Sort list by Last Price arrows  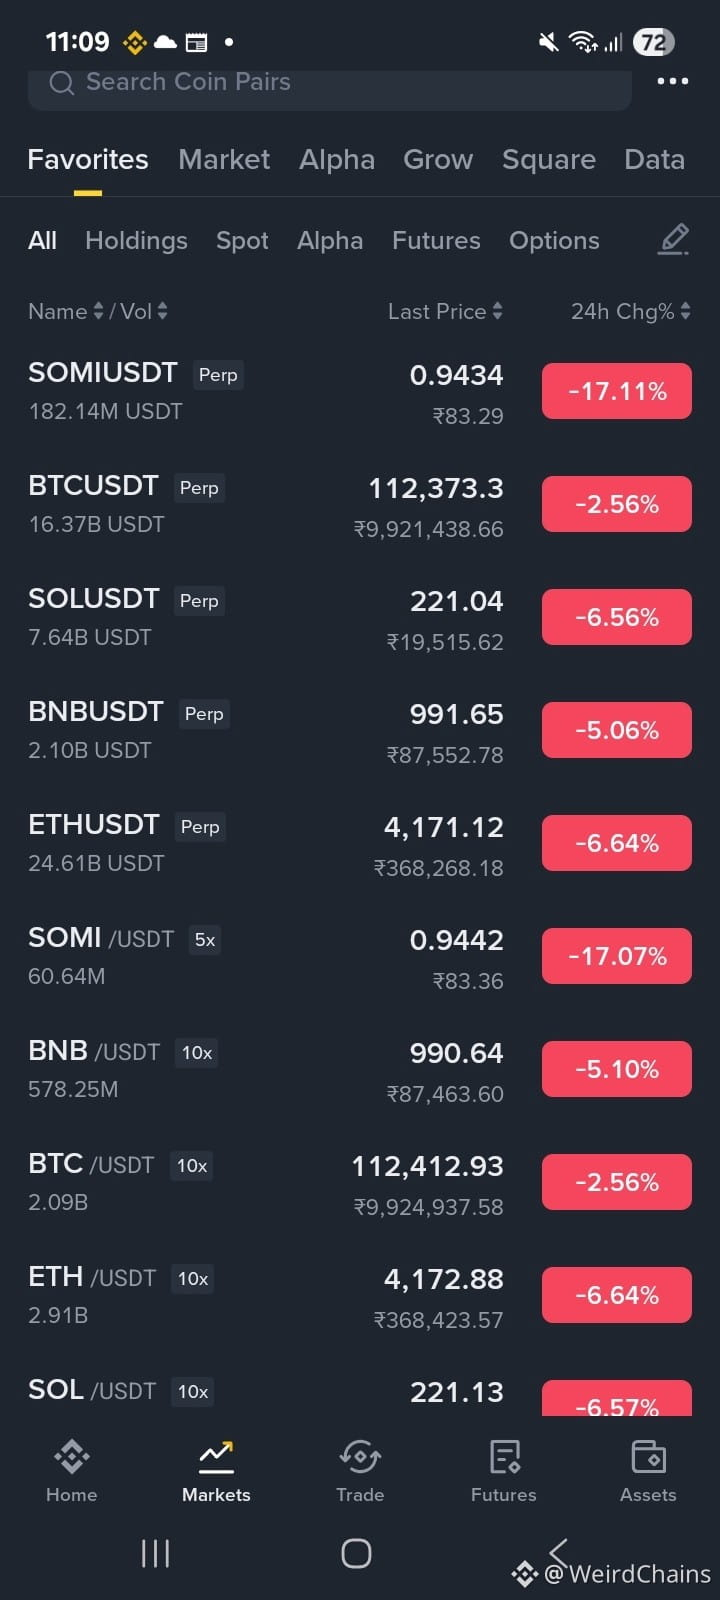coord(497,312)
